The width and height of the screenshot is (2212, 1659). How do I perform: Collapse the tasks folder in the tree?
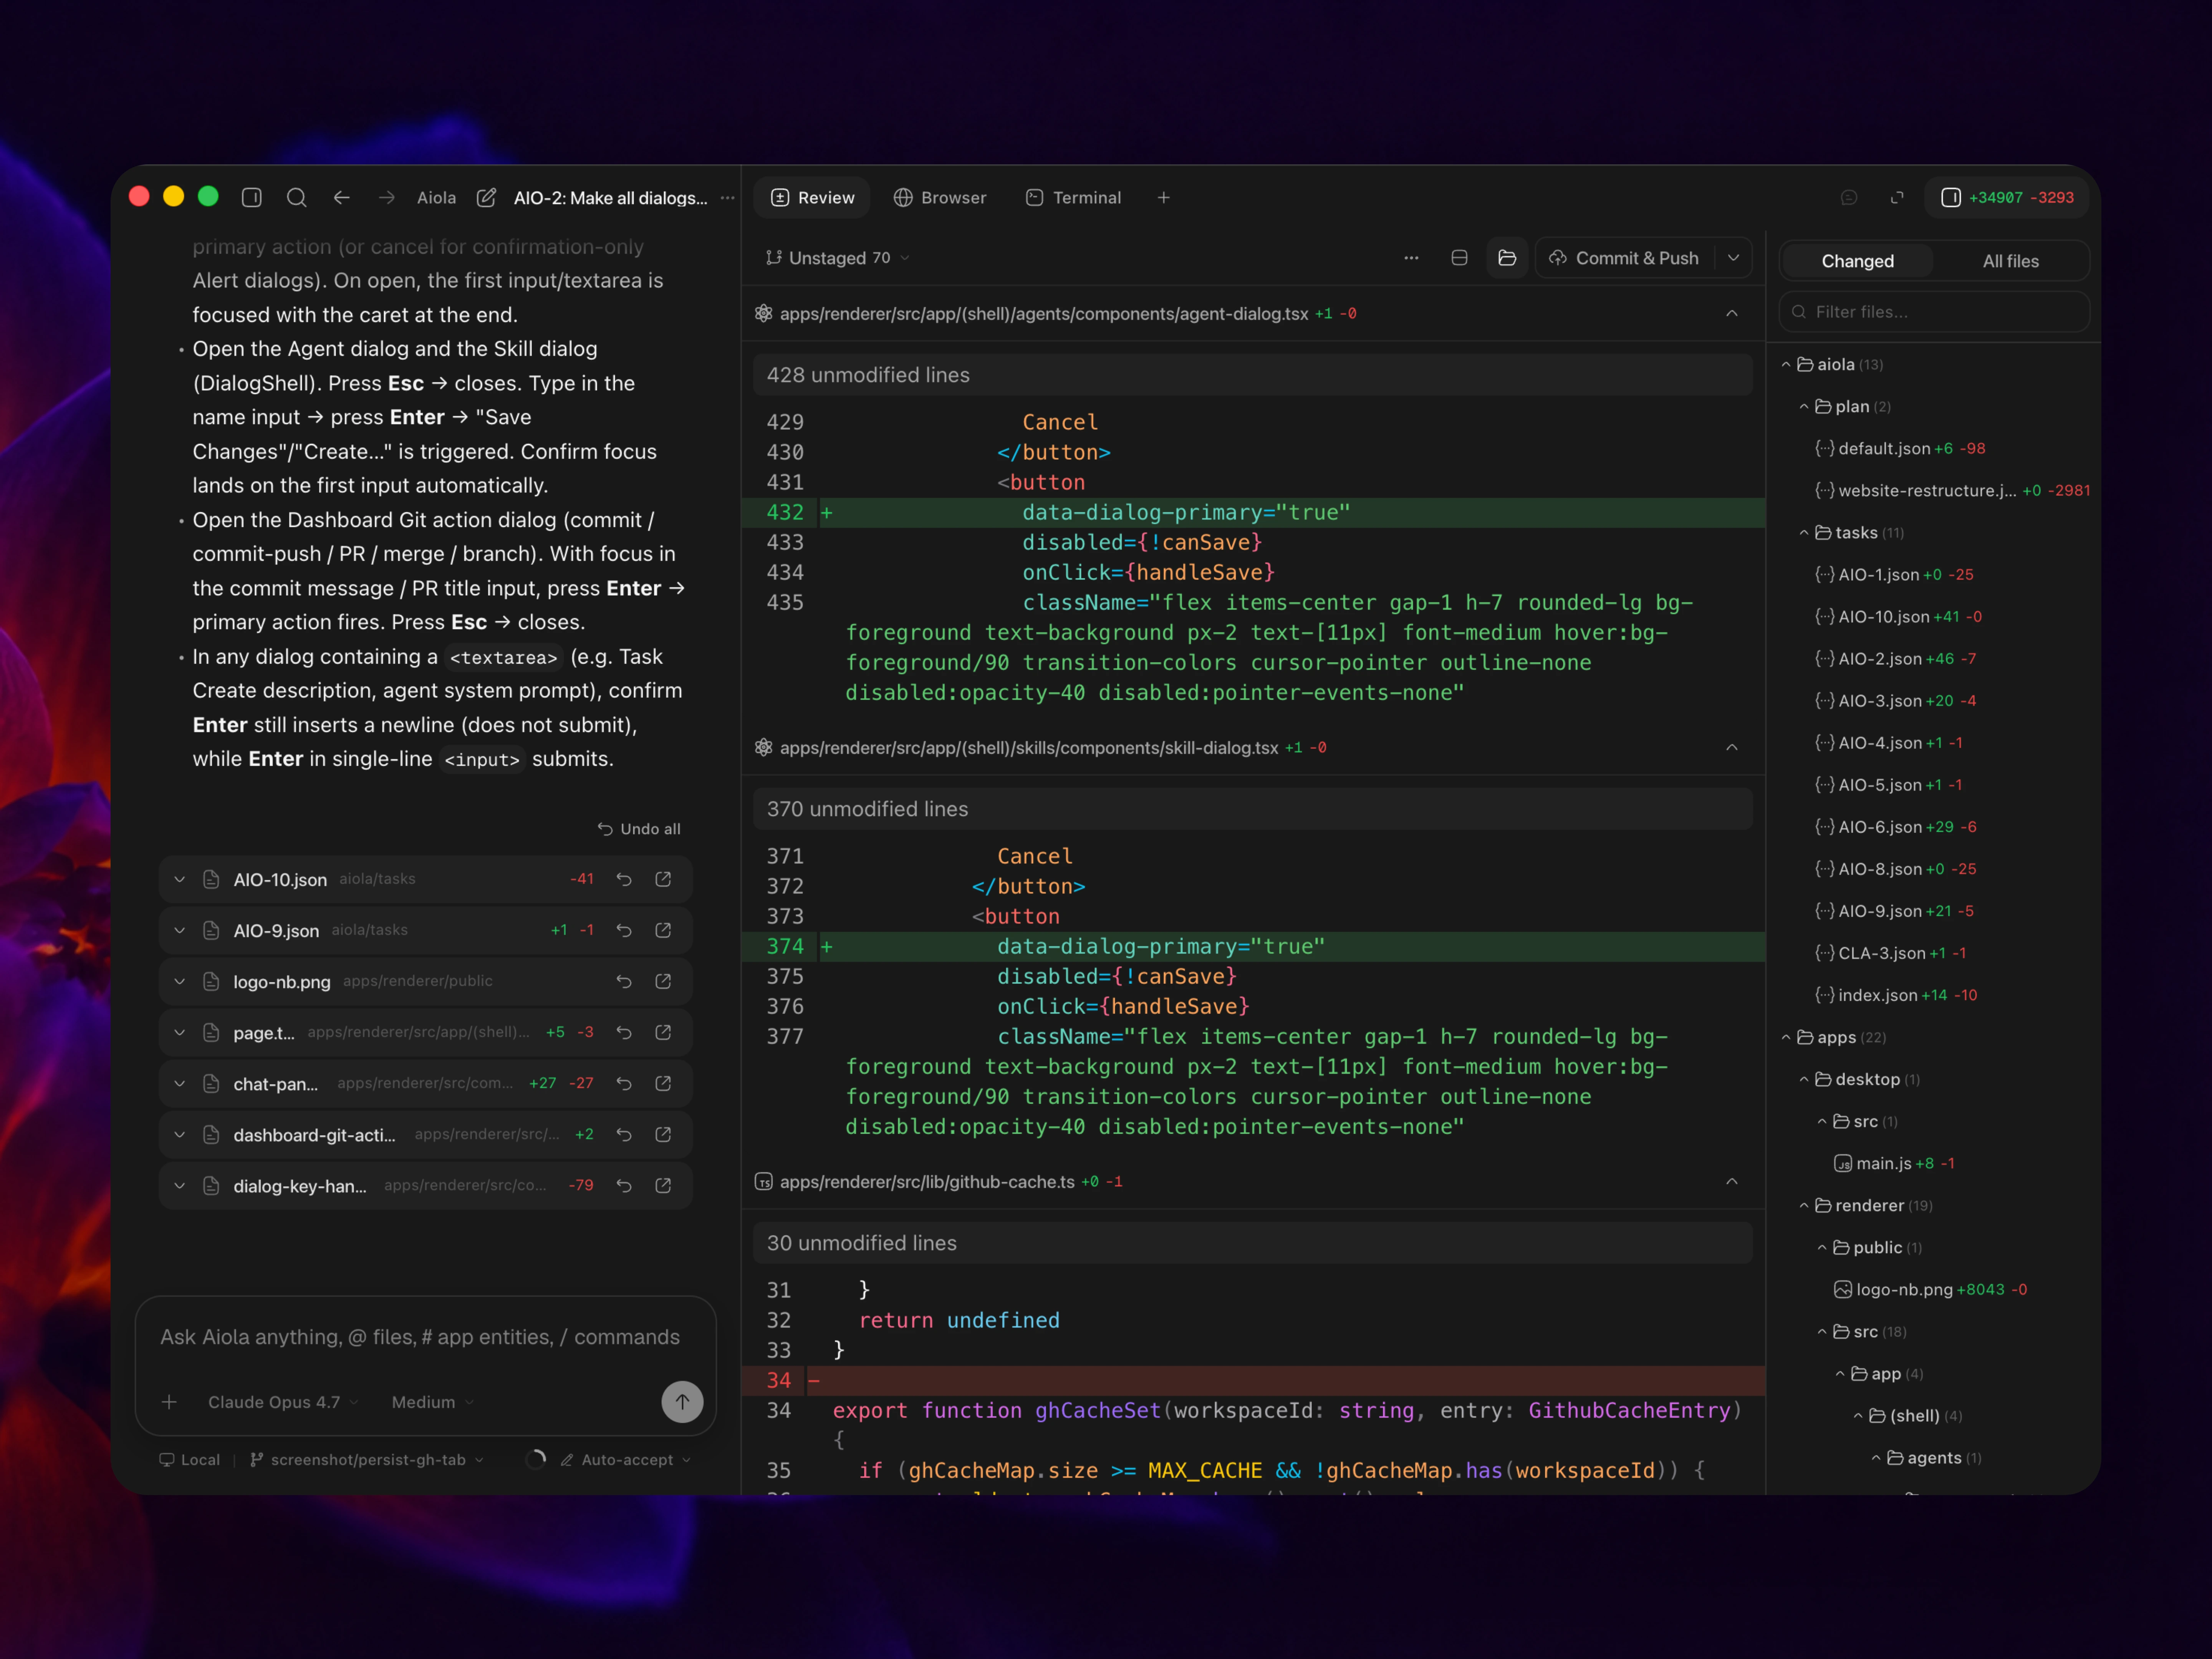click(x=1805, y=533)
